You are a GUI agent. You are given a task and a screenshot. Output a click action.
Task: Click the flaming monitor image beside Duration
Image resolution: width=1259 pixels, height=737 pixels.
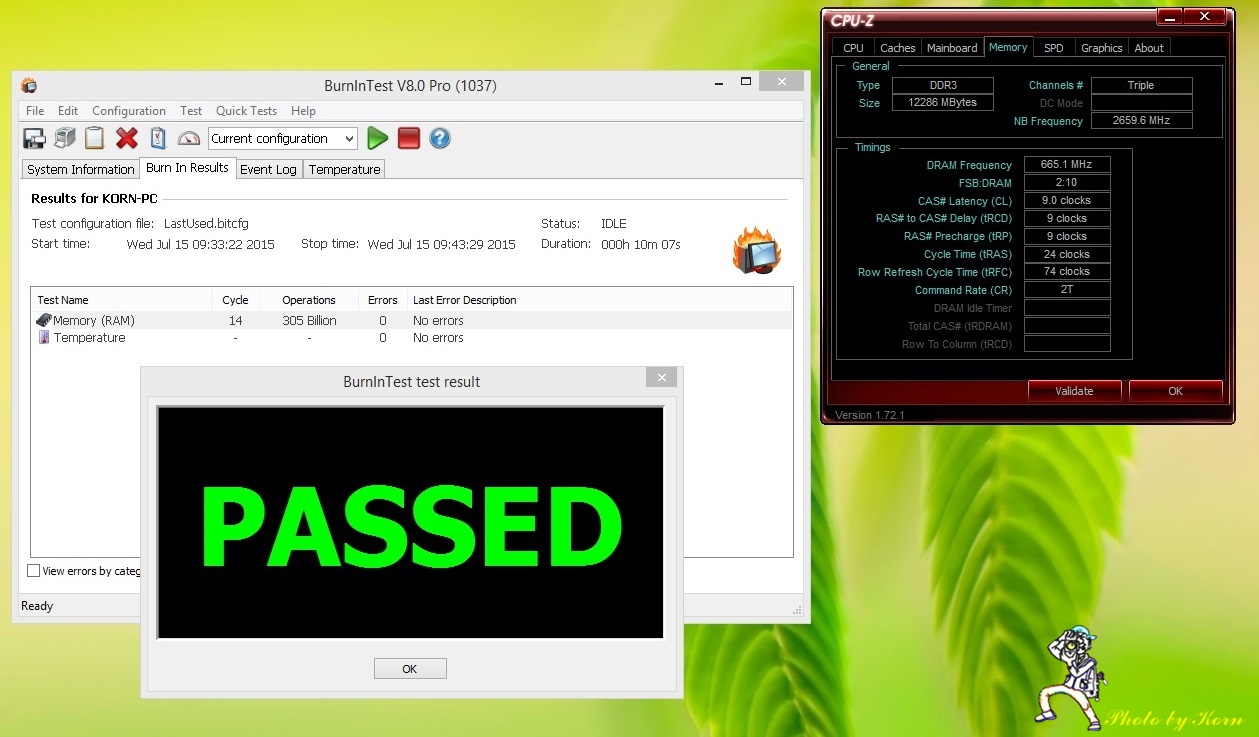757,250
